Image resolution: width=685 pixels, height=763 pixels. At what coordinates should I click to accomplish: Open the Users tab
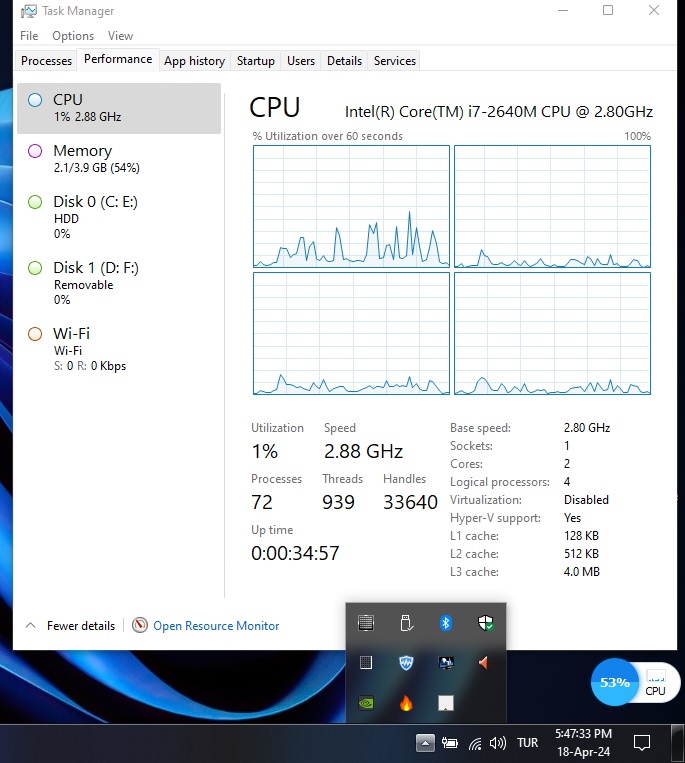pos(301,61)
